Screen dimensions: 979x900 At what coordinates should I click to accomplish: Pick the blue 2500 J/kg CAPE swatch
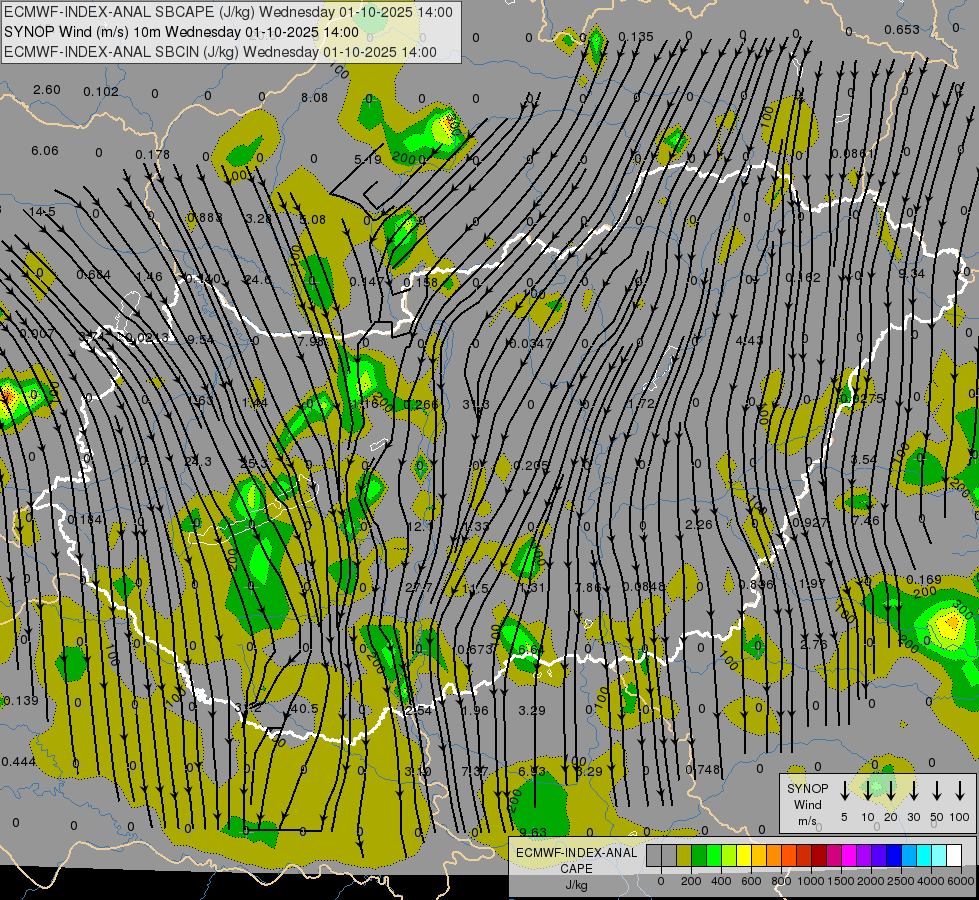click(894, 856)
